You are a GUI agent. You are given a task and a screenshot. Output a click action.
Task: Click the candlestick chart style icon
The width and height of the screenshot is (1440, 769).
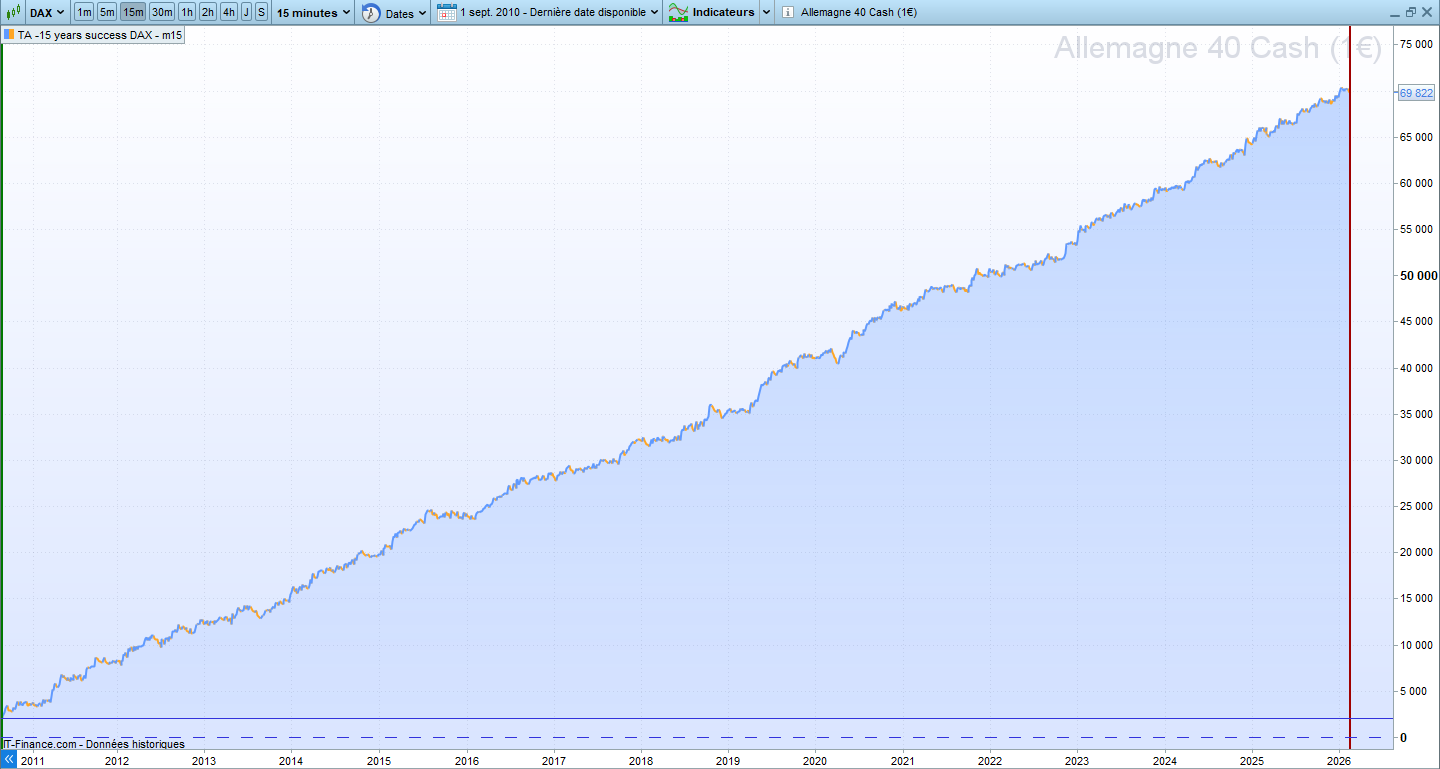pos(14,13)
